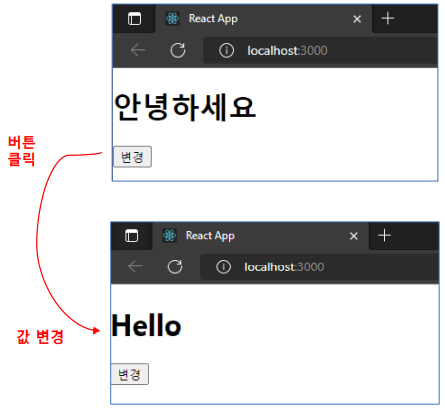Click the Hello heading text

click(146, 325)
